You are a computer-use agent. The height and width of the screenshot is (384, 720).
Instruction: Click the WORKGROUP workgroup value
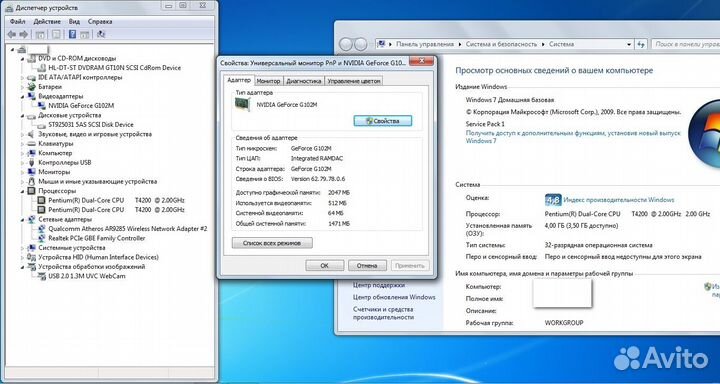(x=564, y=323)
